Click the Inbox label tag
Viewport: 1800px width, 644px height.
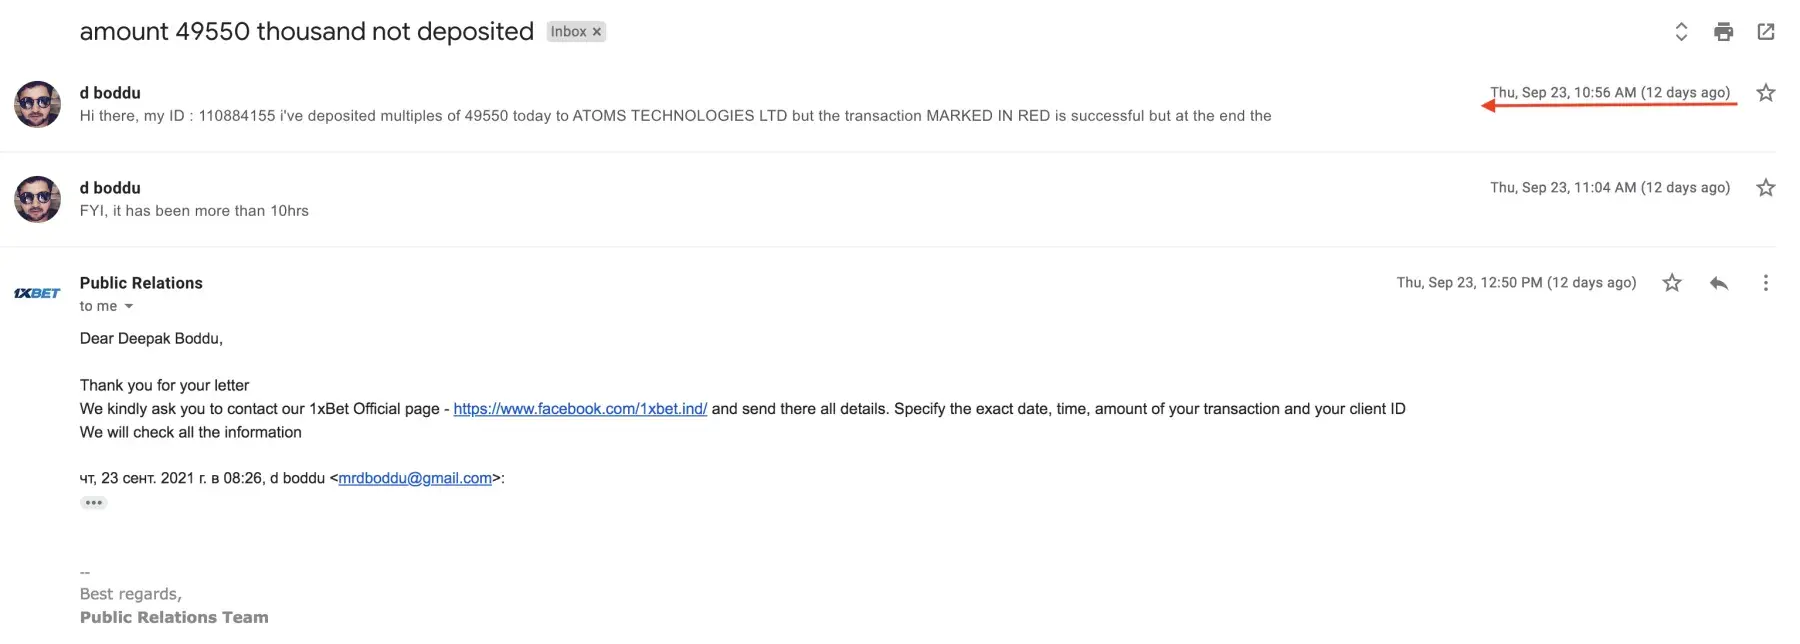(568, 32)
